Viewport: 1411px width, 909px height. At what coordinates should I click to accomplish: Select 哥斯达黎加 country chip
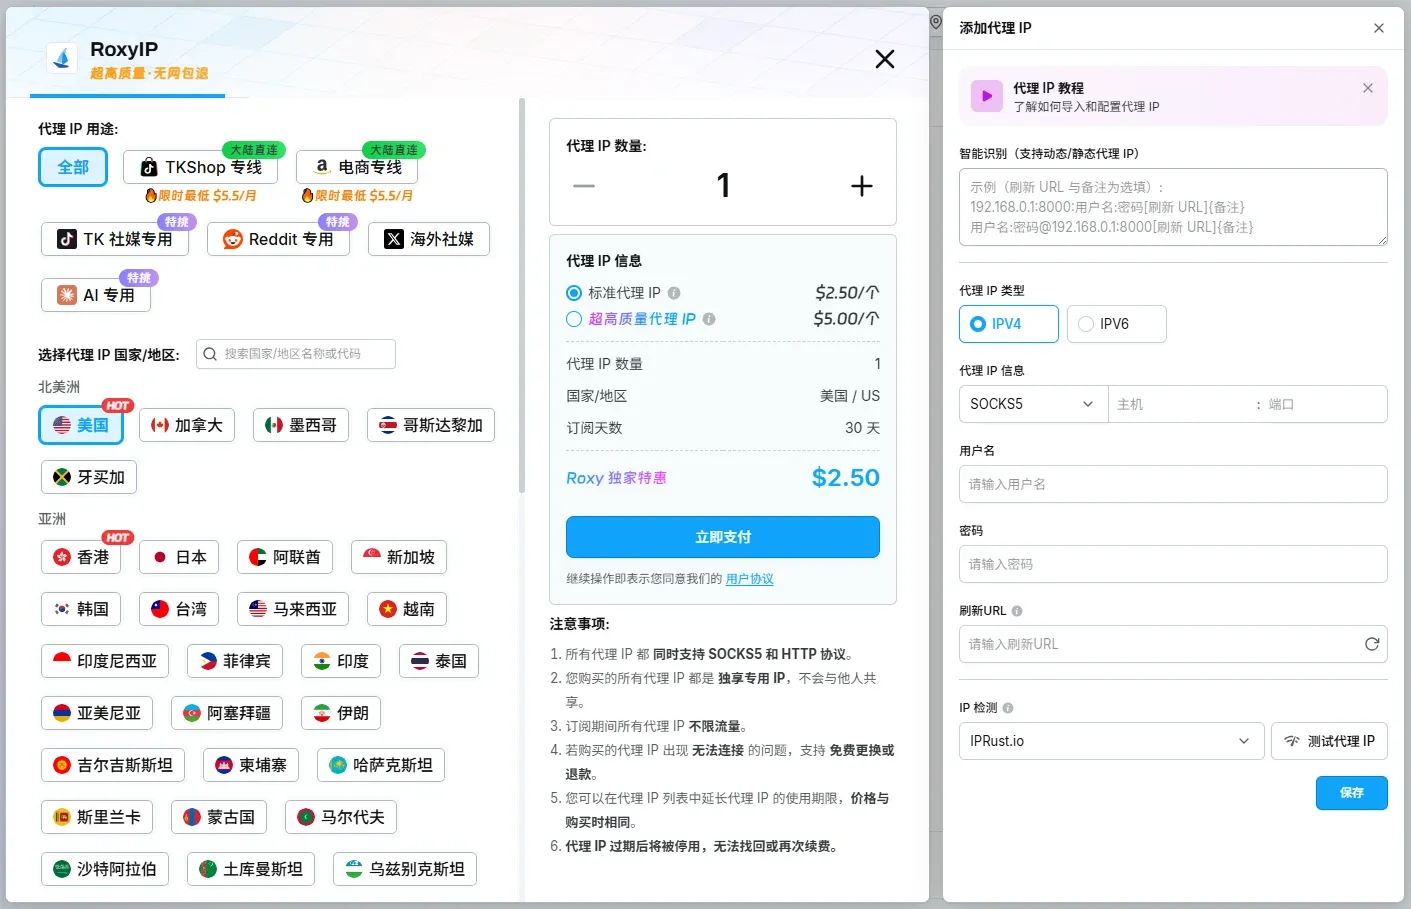[431, 425]
